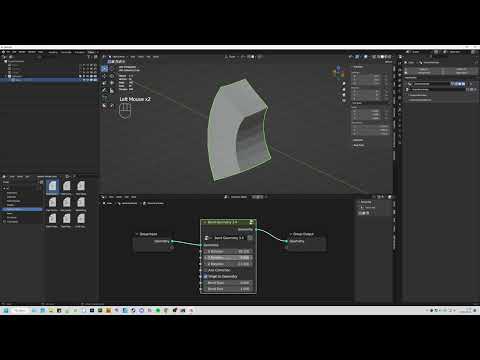Switch perspective/orthographic grid icon in viewport
Image resolution: width=480 pixels, height=360 pixels.
tap(344, 101)
